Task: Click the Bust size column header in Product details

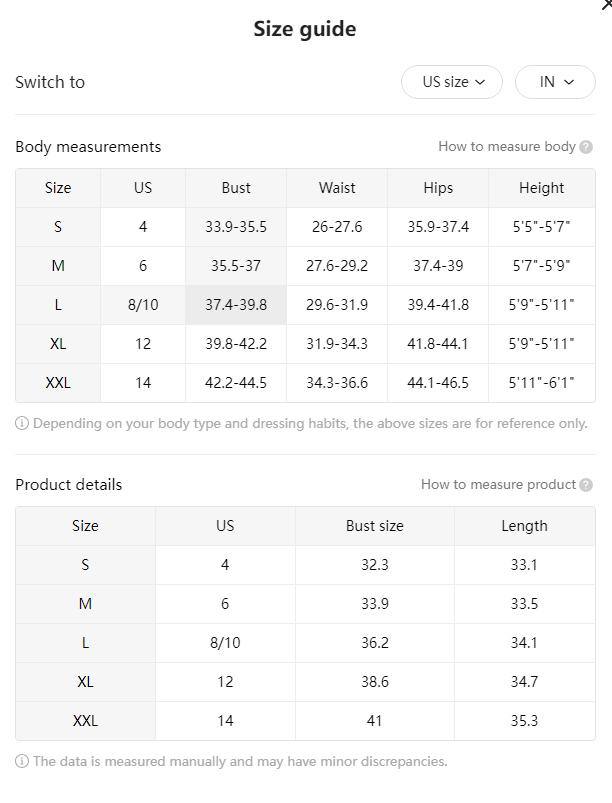Action: click(x=375, y=526)
